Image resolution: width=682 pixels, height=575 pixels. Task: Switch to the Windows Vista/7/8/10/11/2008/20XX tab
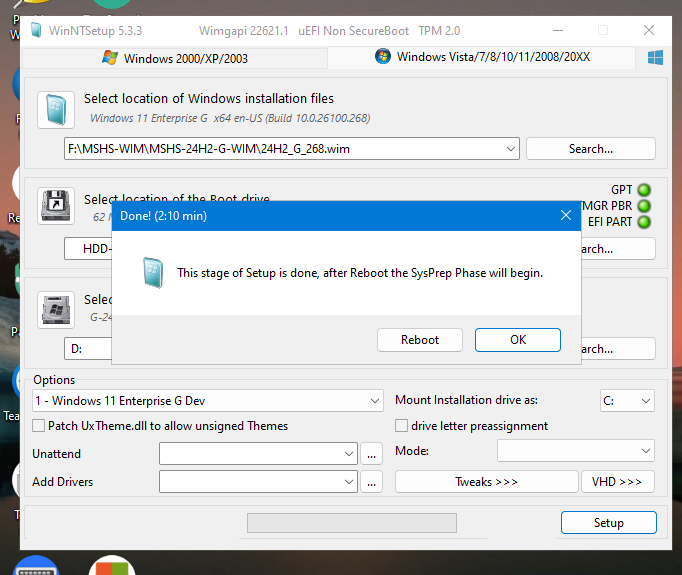(481, 57)
